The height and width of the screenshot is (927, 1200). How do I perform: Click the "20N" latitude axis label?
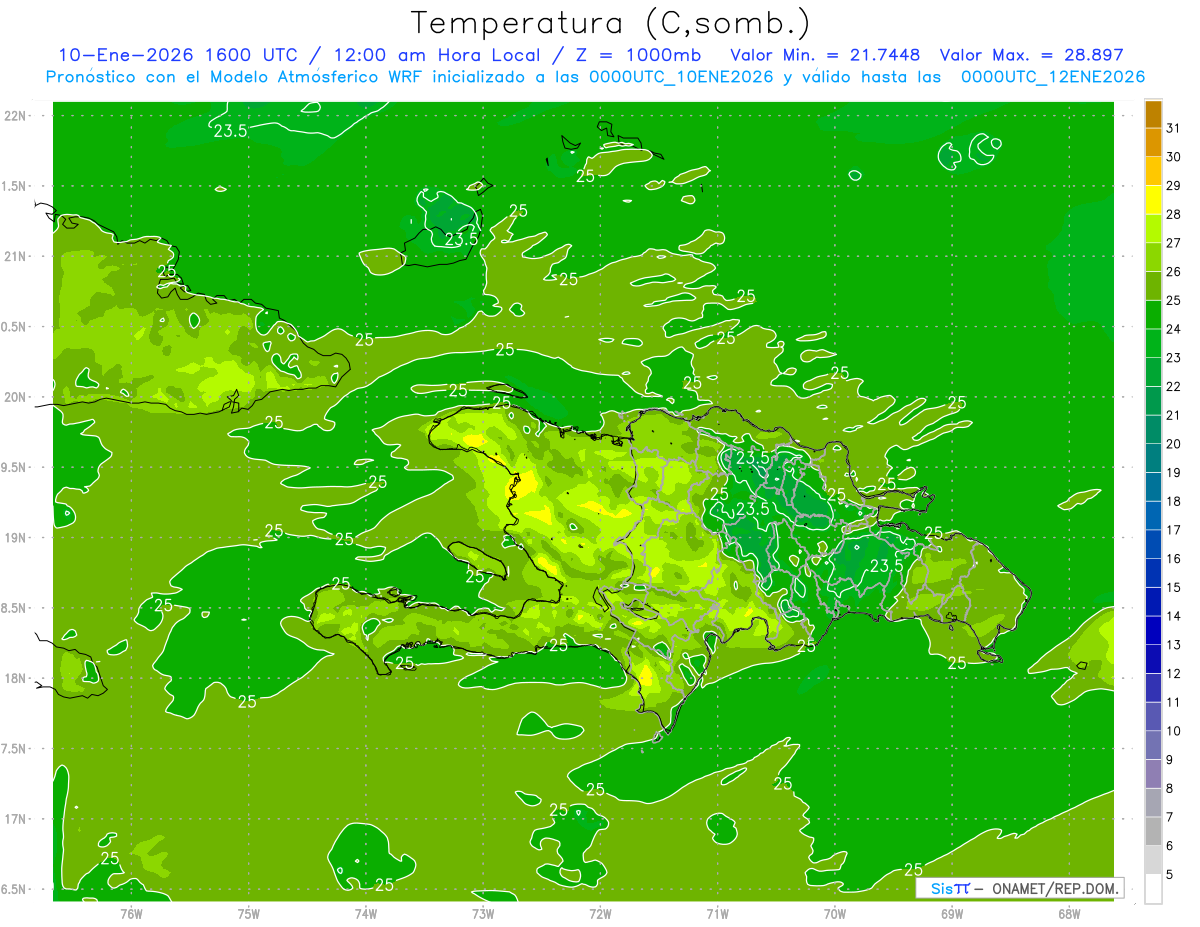click(16, 397)
